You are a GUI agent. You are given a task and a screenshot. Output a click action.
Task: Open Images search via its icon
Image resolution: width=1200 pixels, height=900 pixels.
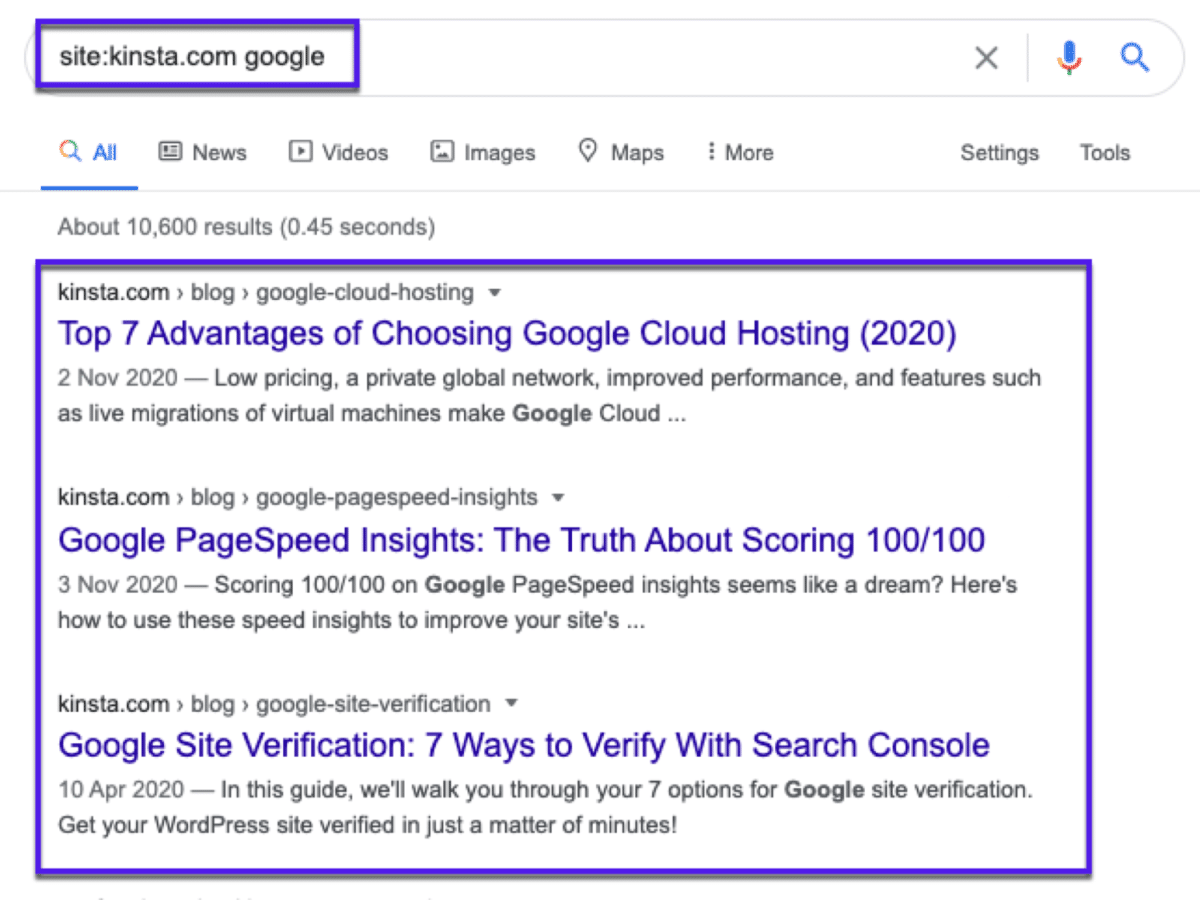pyautogui.click(x=441, y=151)
